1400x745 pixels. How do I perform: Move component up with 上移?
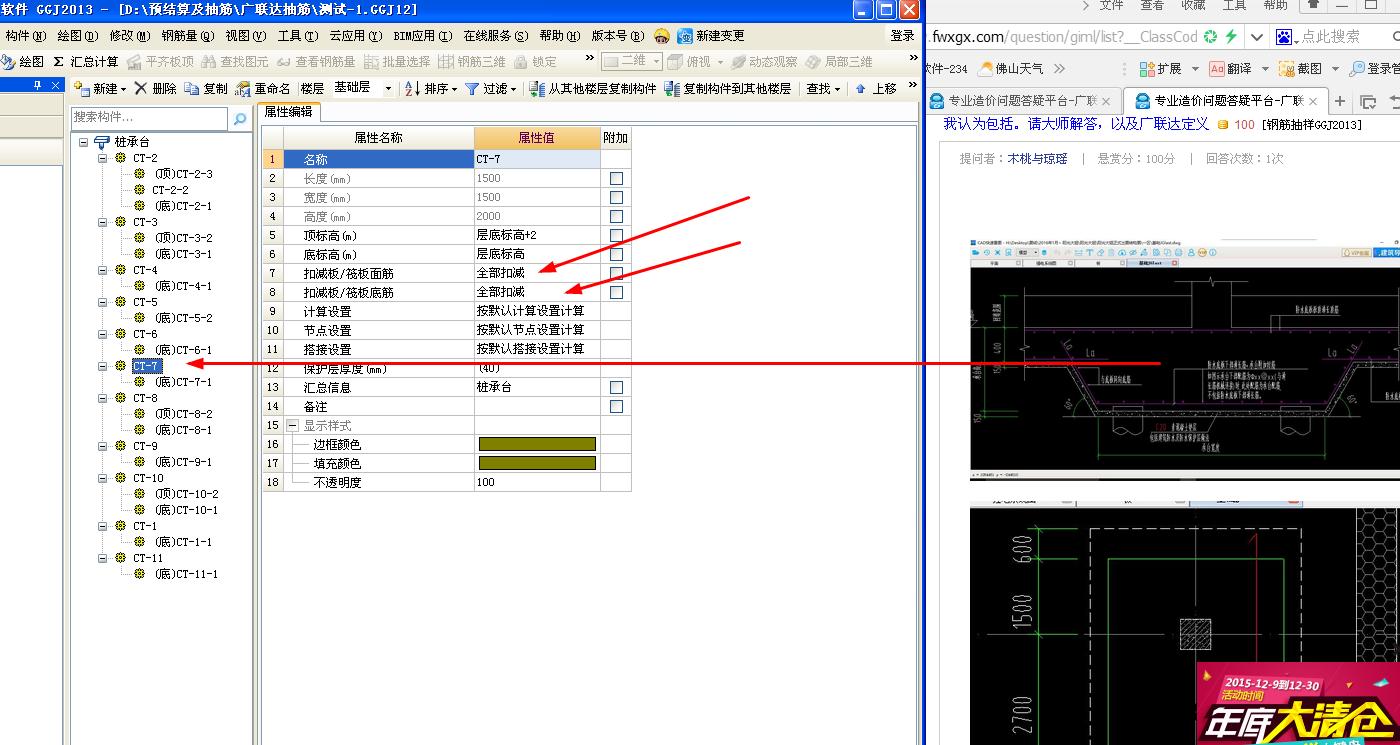coord(876,88)
